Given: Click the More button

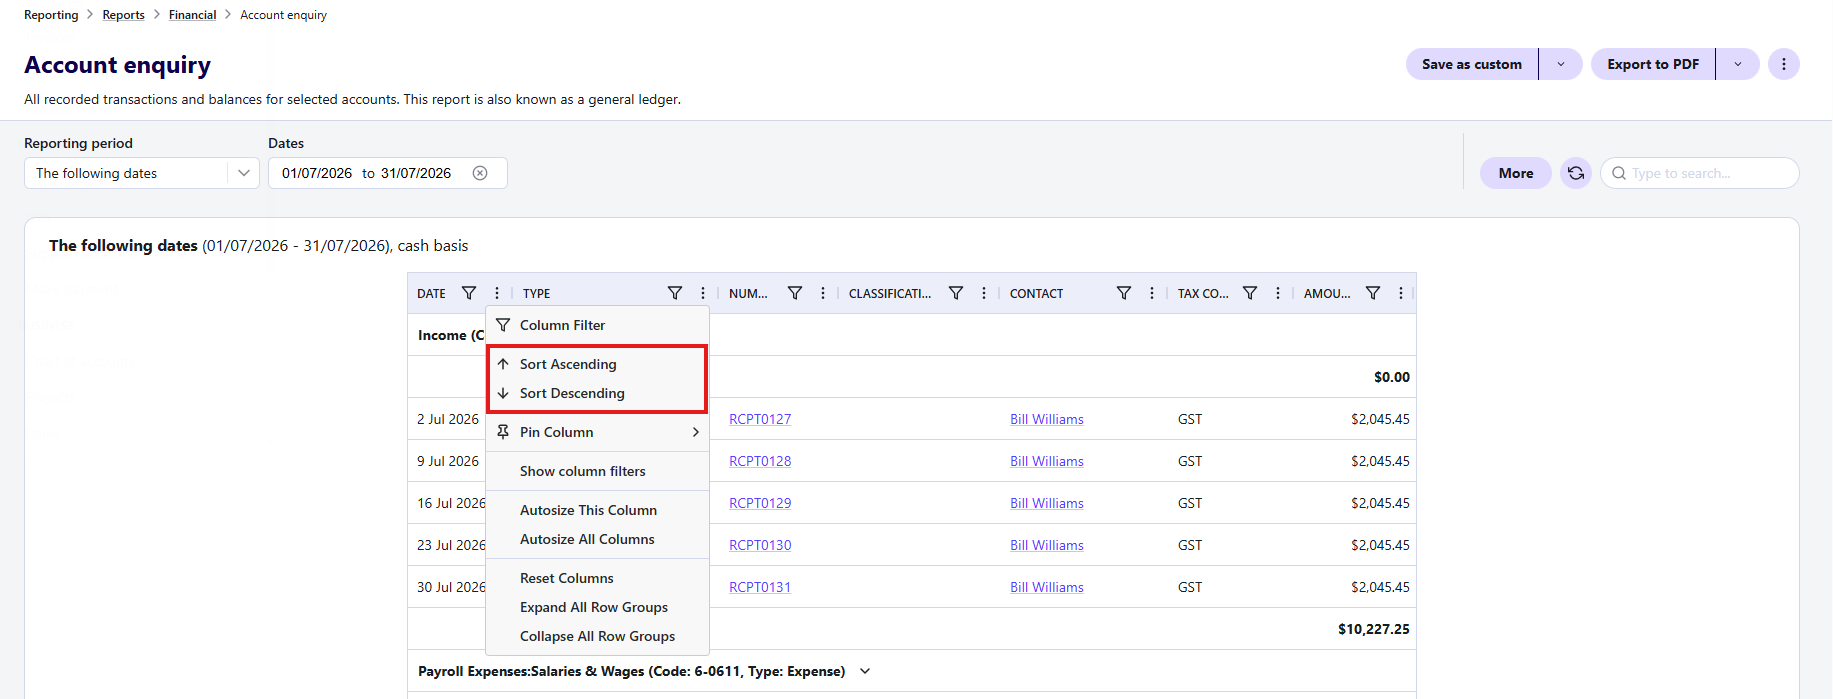Looking at the screenshot, I should (x=1516, y=173).
